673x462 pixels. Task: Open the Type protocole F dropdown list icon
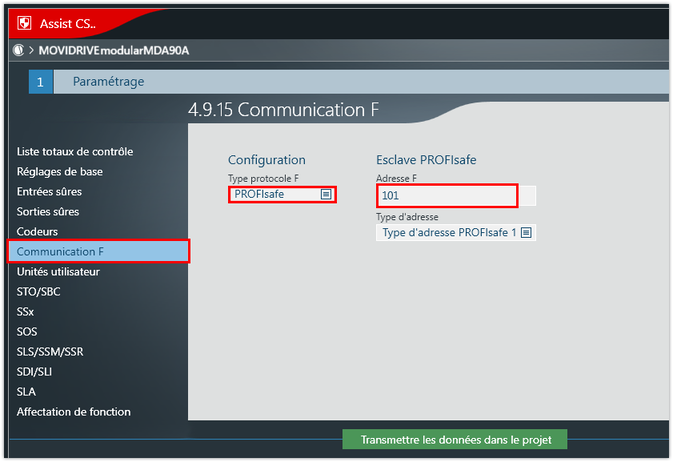(x=326, y=194)
